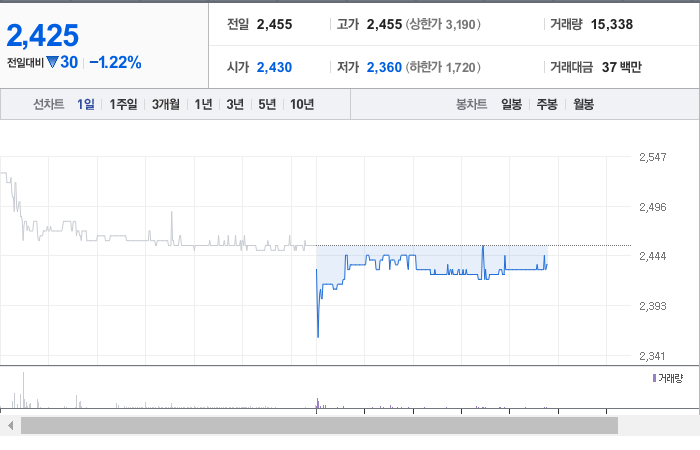This screenshot has width=700, height=450.
Task: Click the blue down-triangle change indicator
Action: [52, 62]
